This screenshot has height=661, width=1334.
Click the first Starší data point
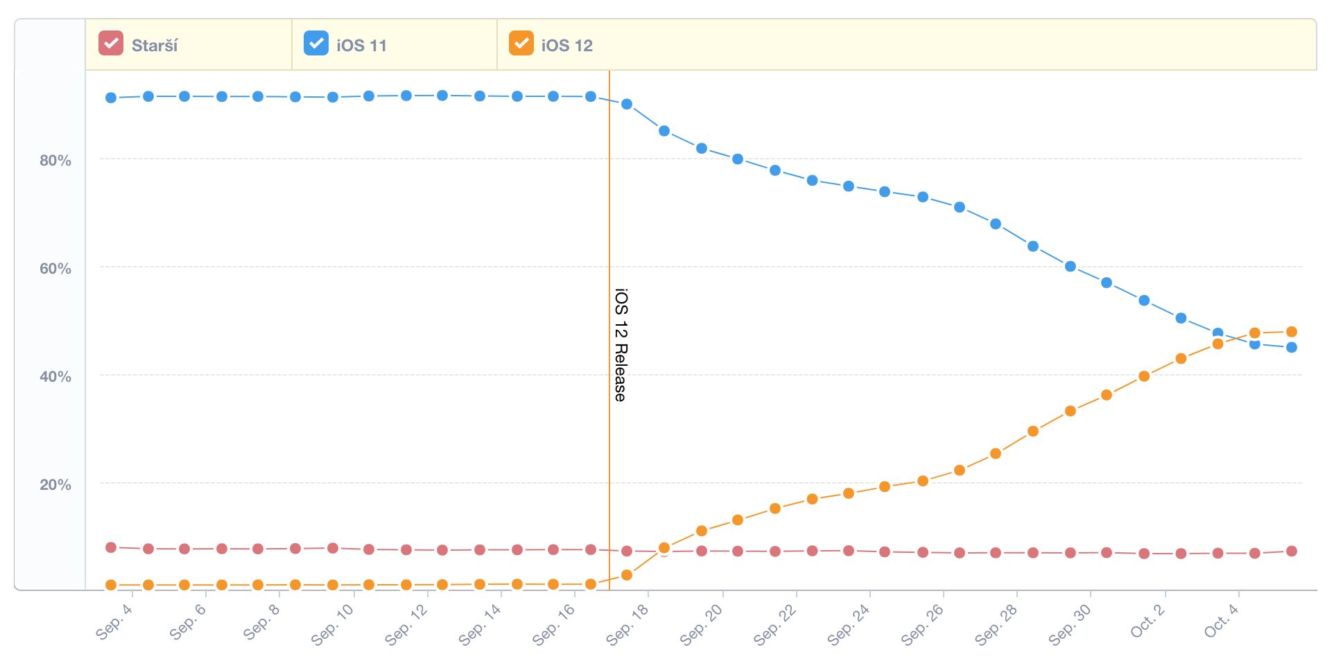[x=111, y=547]
